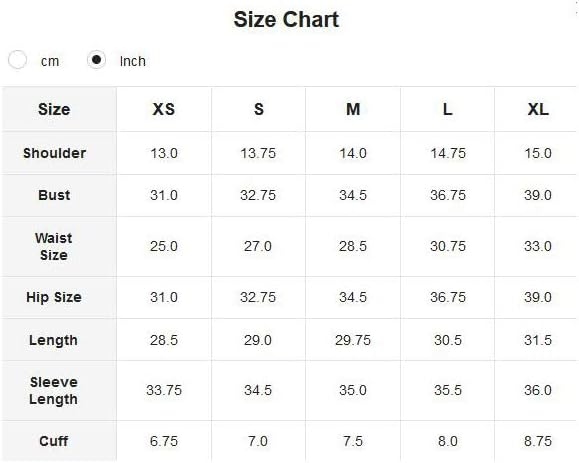
Task: Click the L size column header
Action: (x=448, y=109)
